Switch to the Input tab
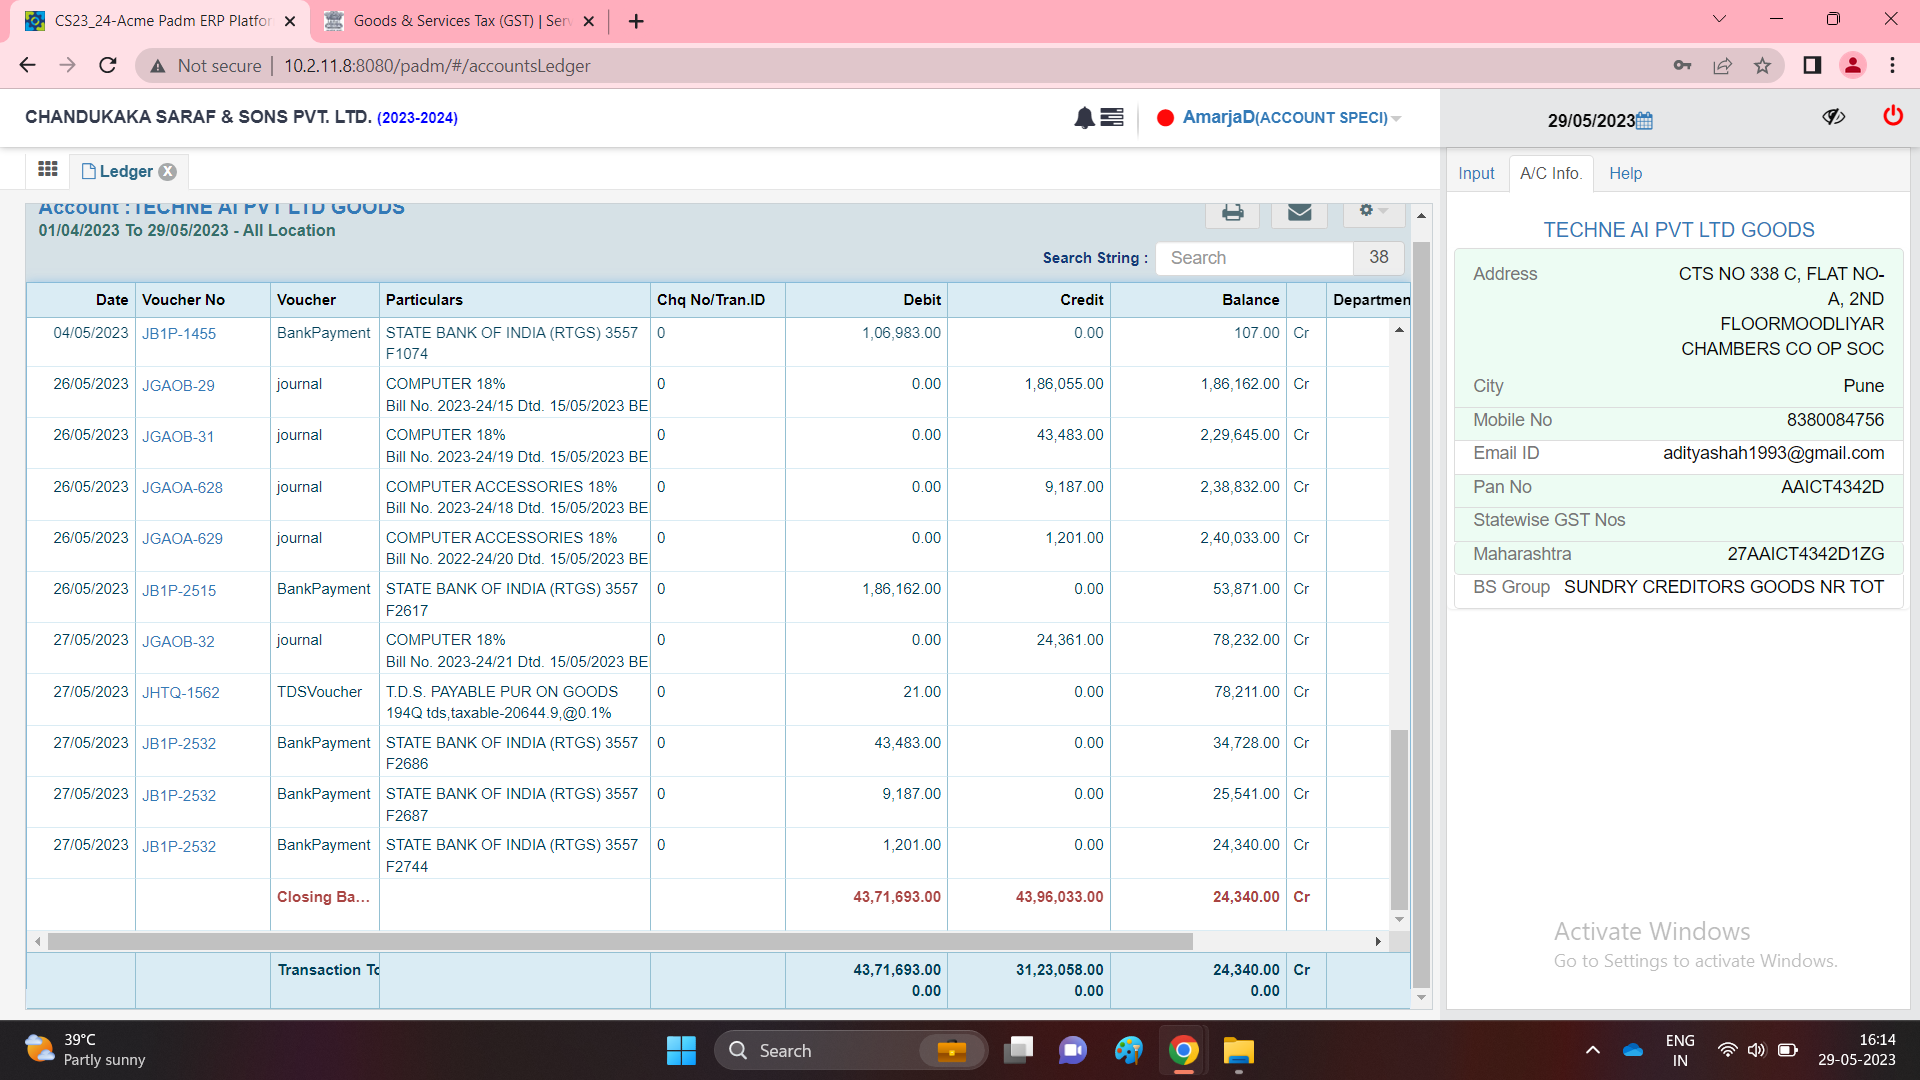The width and height of the screenshot is (1920, 1080). [x=1476, y=173]
